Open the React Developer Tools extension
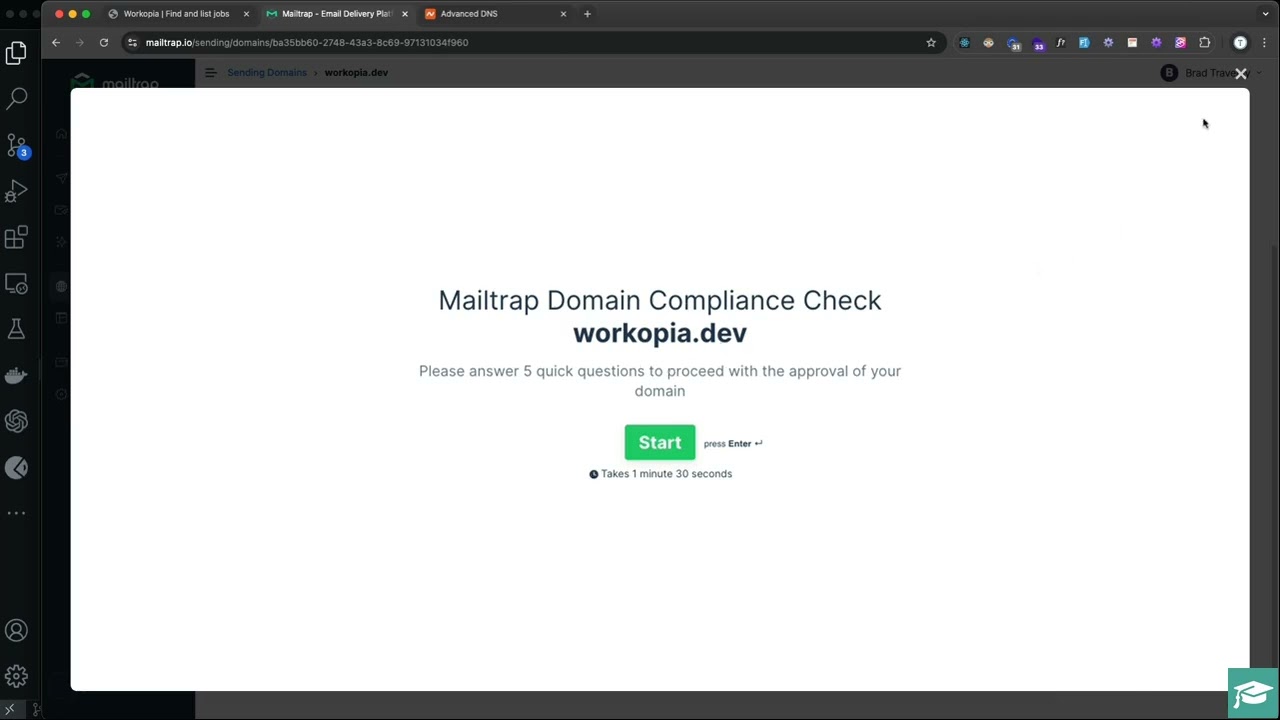Screen dimensions: 1280x720 click(x=964, y=43)
